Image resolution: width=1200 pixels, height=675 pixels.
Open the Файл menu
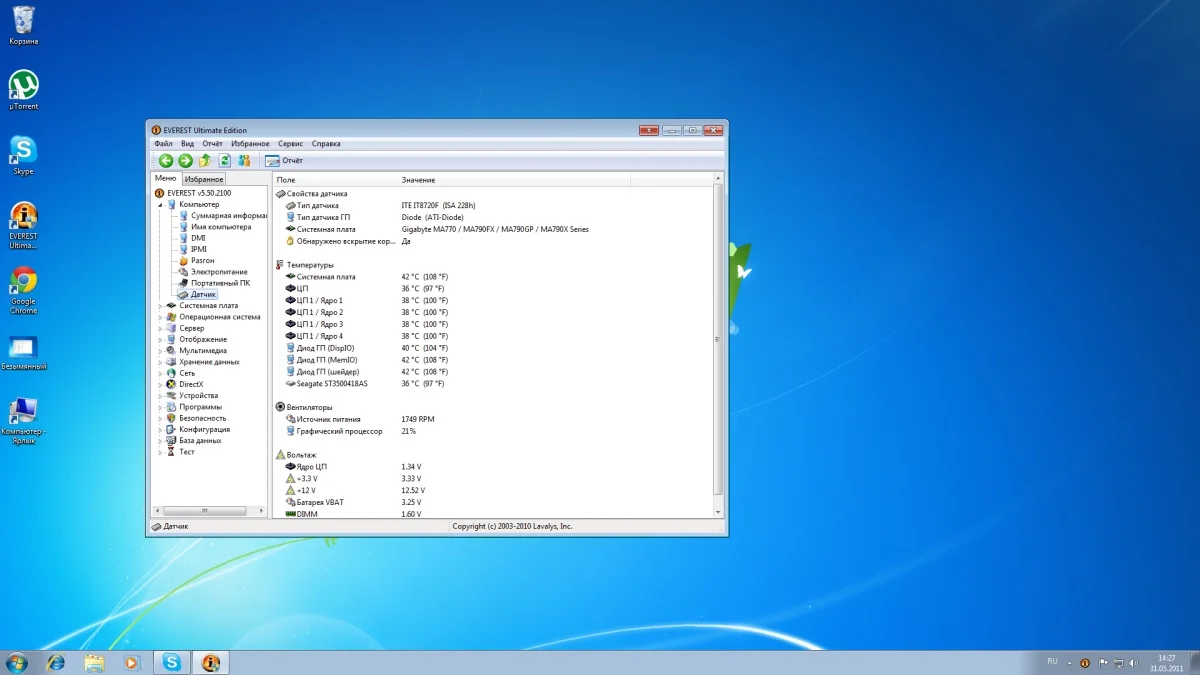click(163, 144)
